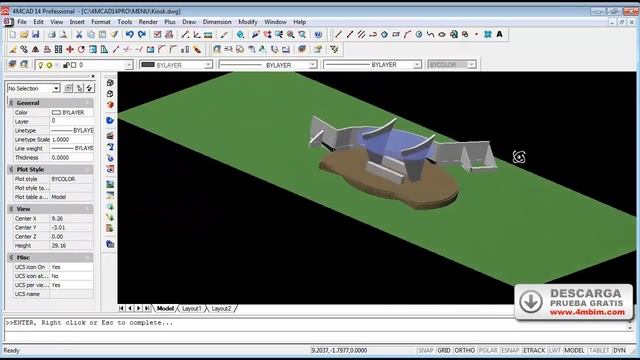
Task: Click the DESCARGA PRUEBA GRATIS download button
Action: click(573, 302)
